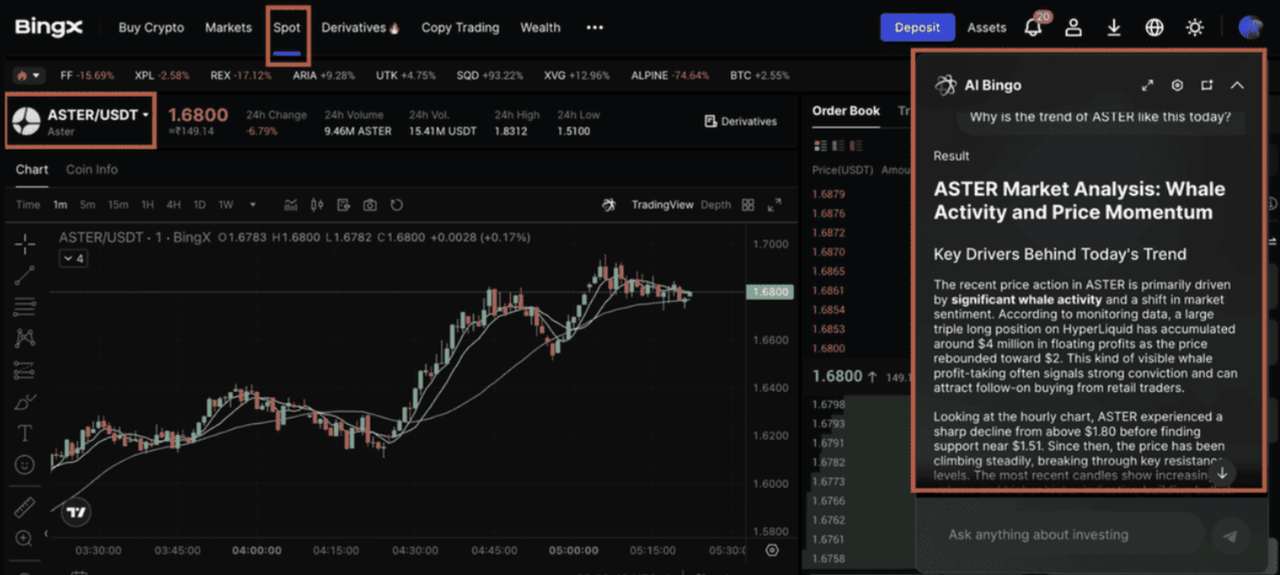Toggle light theme with sun icon
The image size is (1280, 575).
click(1194, 28)
